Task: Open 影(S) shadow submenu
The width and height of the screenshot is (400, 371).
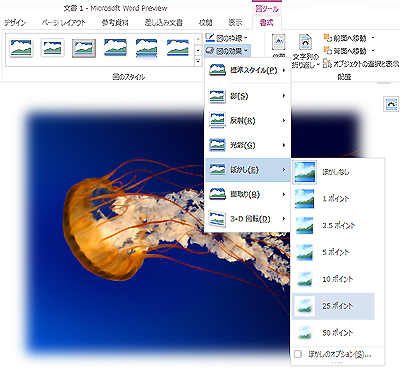Action: [x=248, y=96]
